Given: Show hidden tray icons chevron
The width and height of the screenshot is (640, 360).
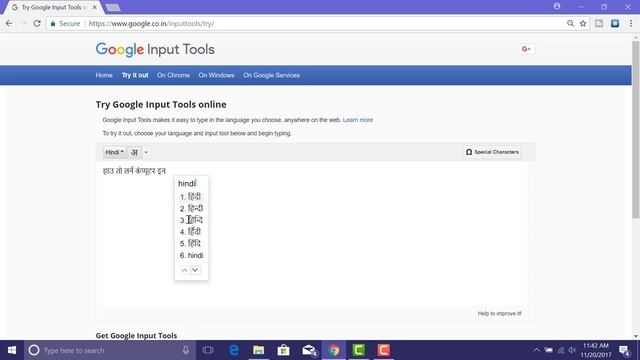Looking at the screenshot, I should [x=536, y=350].
